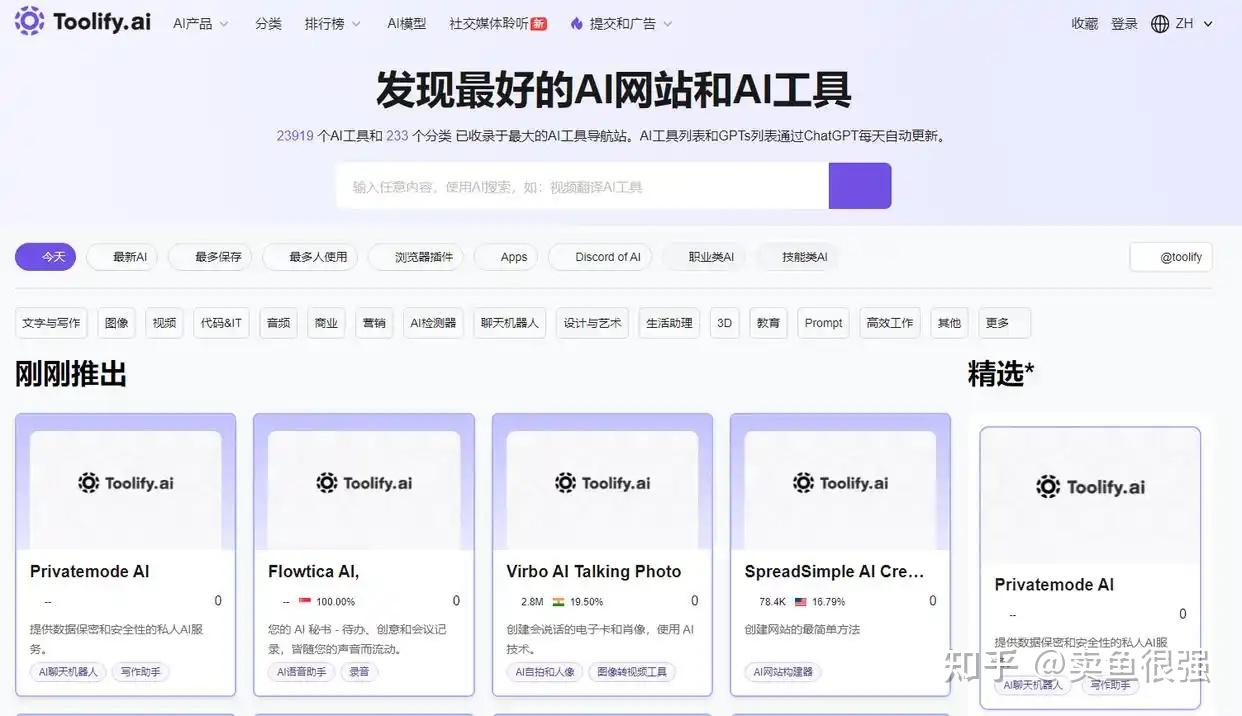Select the 最多人使用 filter tab
The image size is (1242, 716).
point(310,257)
